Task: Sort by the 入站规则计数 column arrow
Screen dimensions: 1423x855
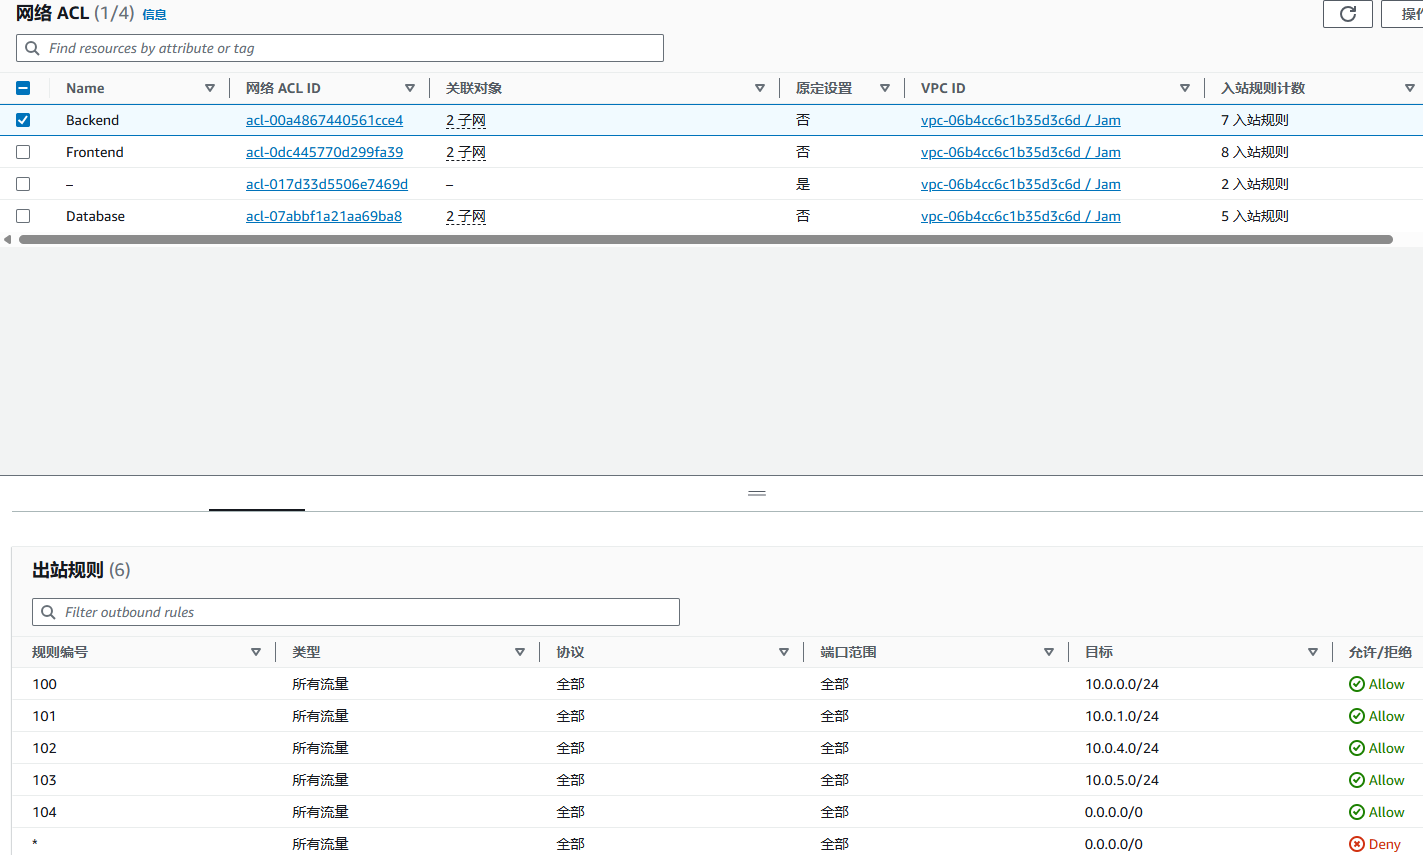Action: click(x=1410, y=88)
